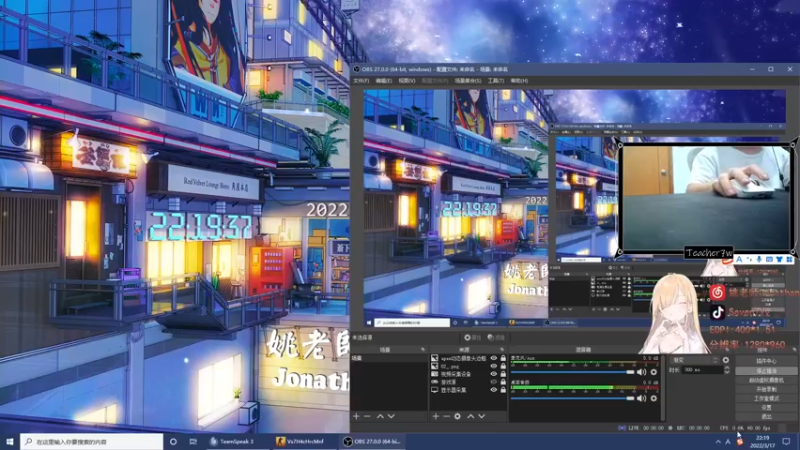Image resolution: width=800 pixels, height=450 pixels.
Task: Click the taskbar search box
Action: click(x=92, y=441)
